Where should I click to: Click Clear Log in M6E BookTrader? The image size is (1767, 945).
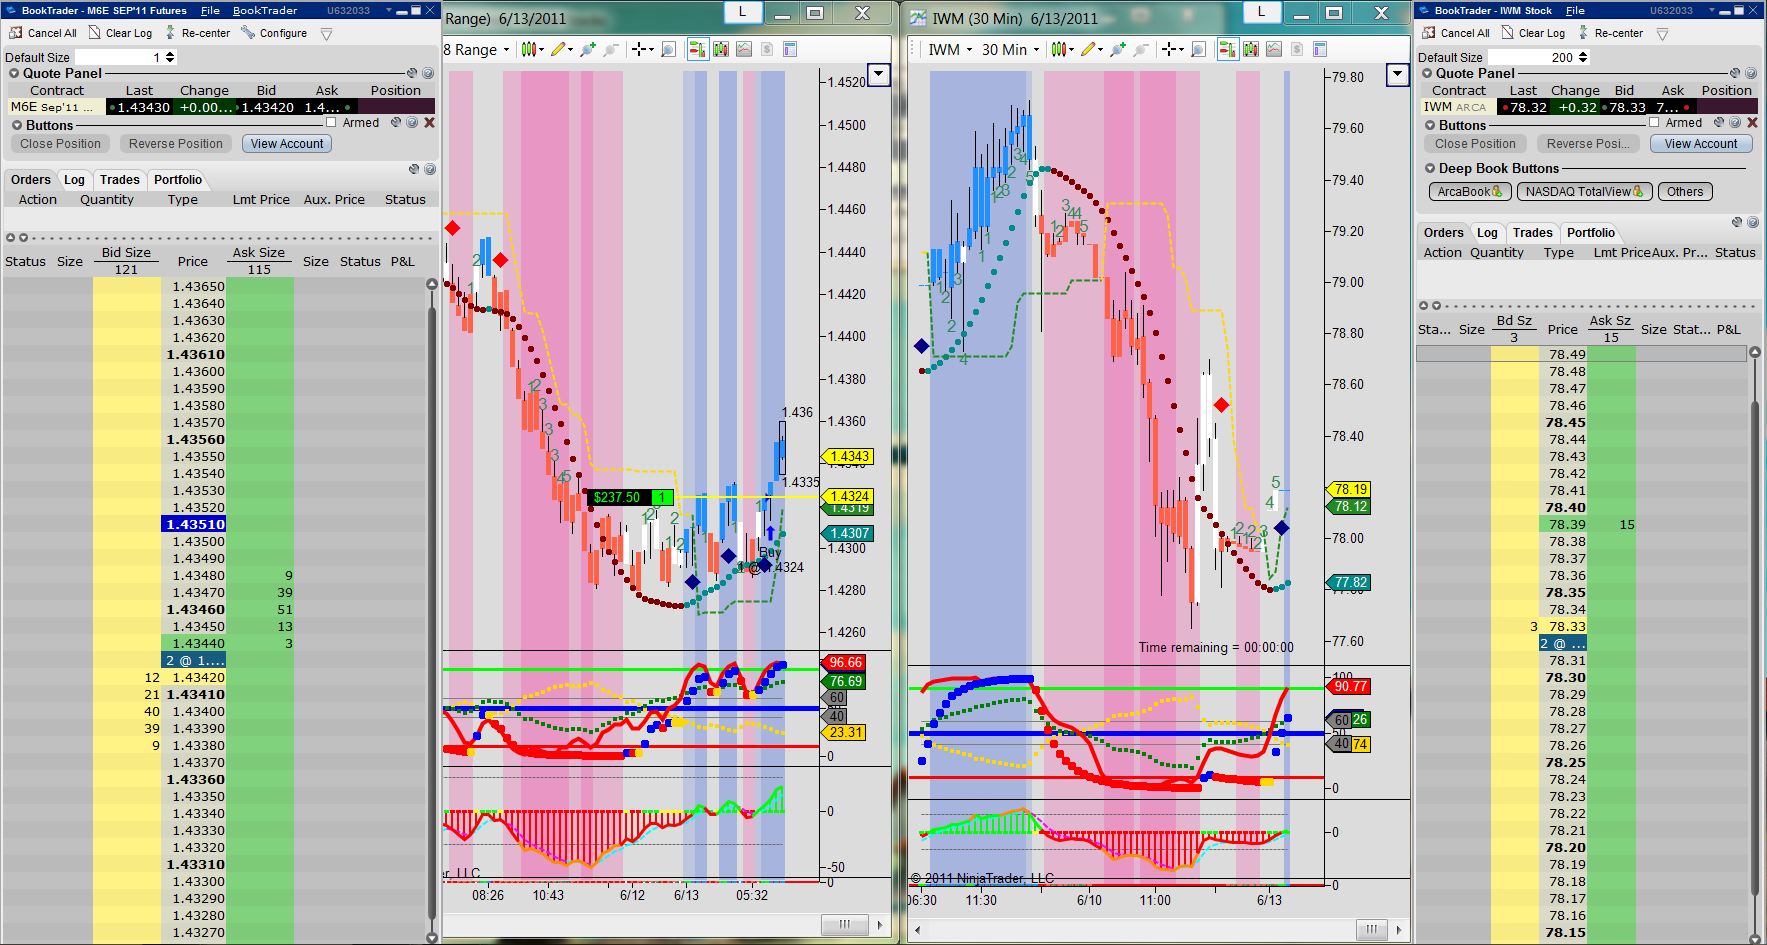(x=120, y=33)
